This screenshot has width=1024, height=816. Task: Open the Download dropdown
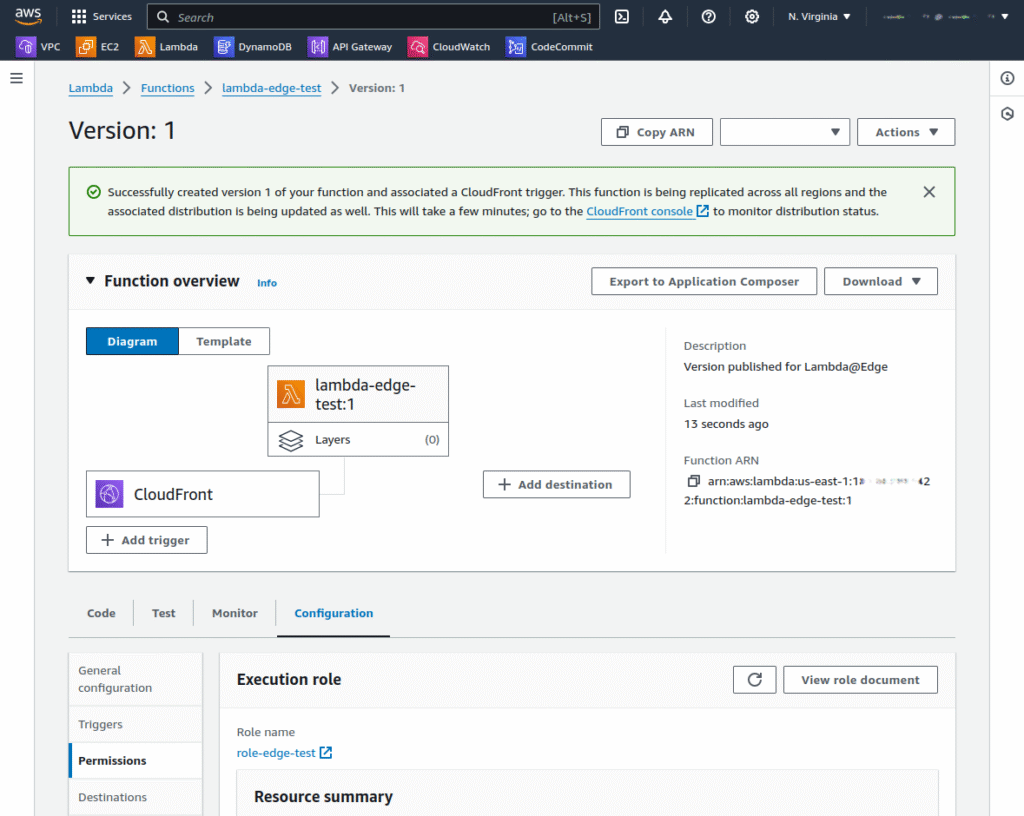[880, 281]
